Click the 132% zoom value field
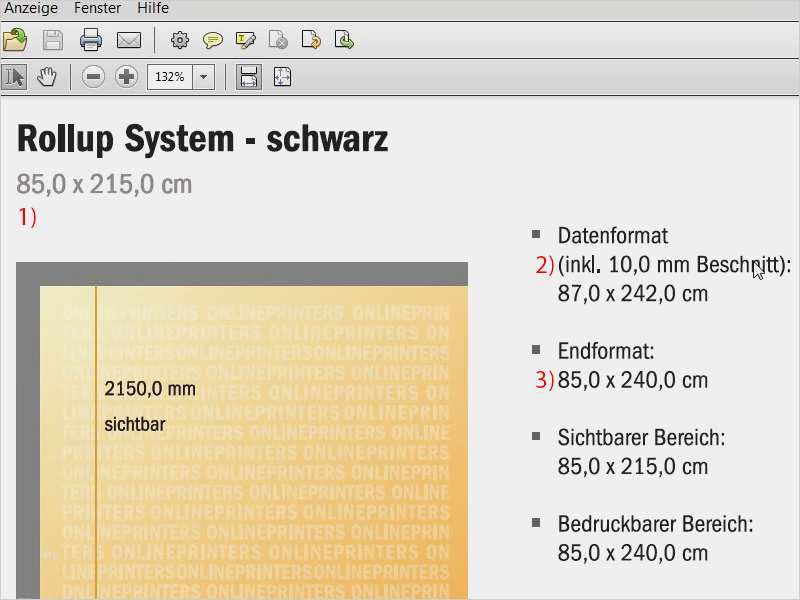Image resolution: width=800 pixels, height=600 pixels. coord(170,77)
